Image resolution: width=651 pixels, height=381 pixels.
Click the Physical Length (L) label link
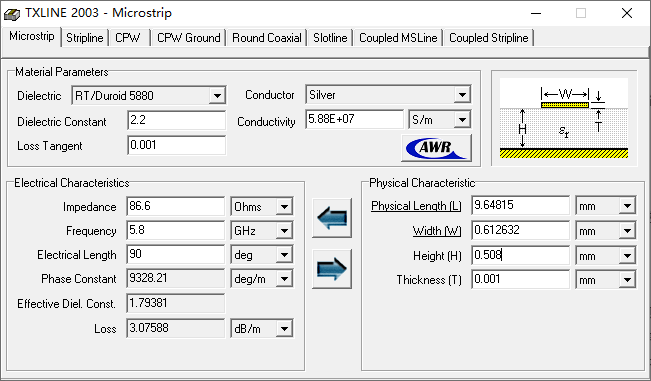pyautogui.click(x=416, y=206)
